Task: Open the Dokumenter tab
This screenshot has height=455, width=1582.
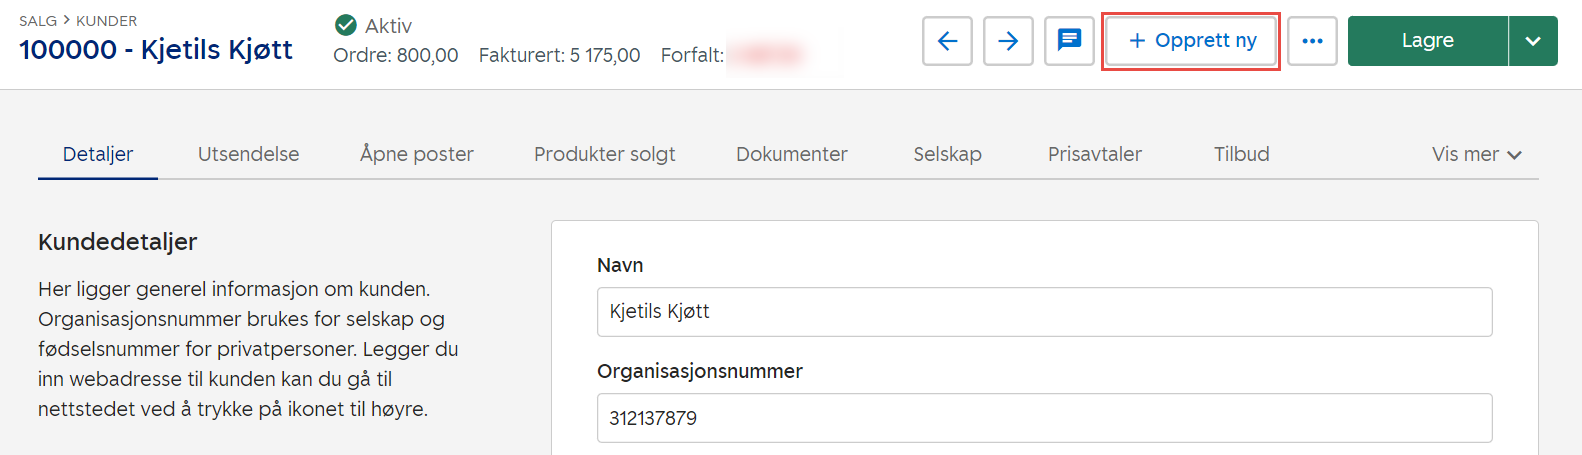Action: coord(791,154)
